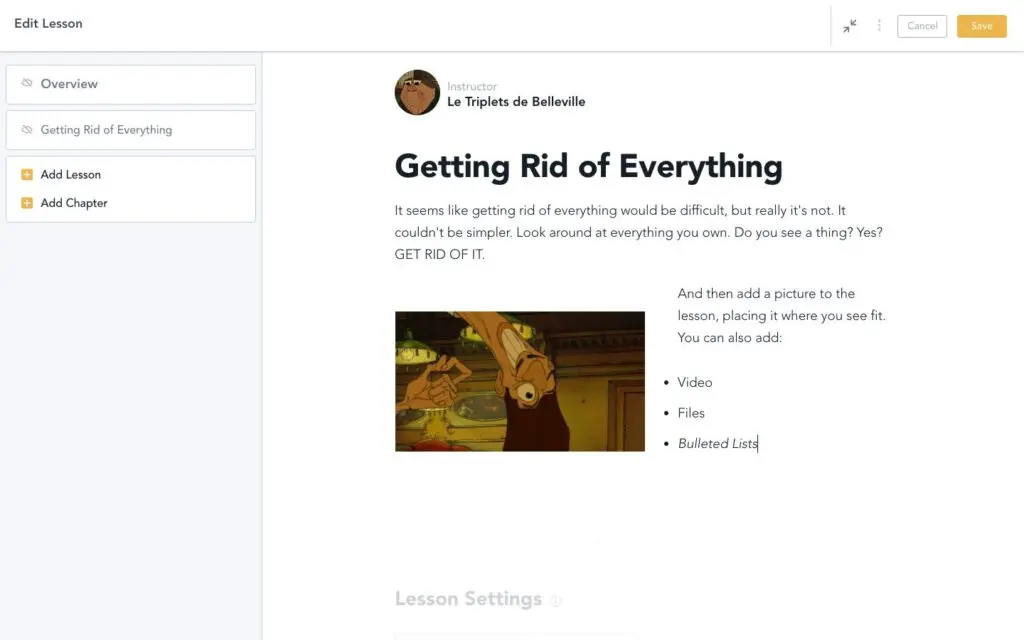Click the plus icon next to Add Chapter

pos(27,203)
